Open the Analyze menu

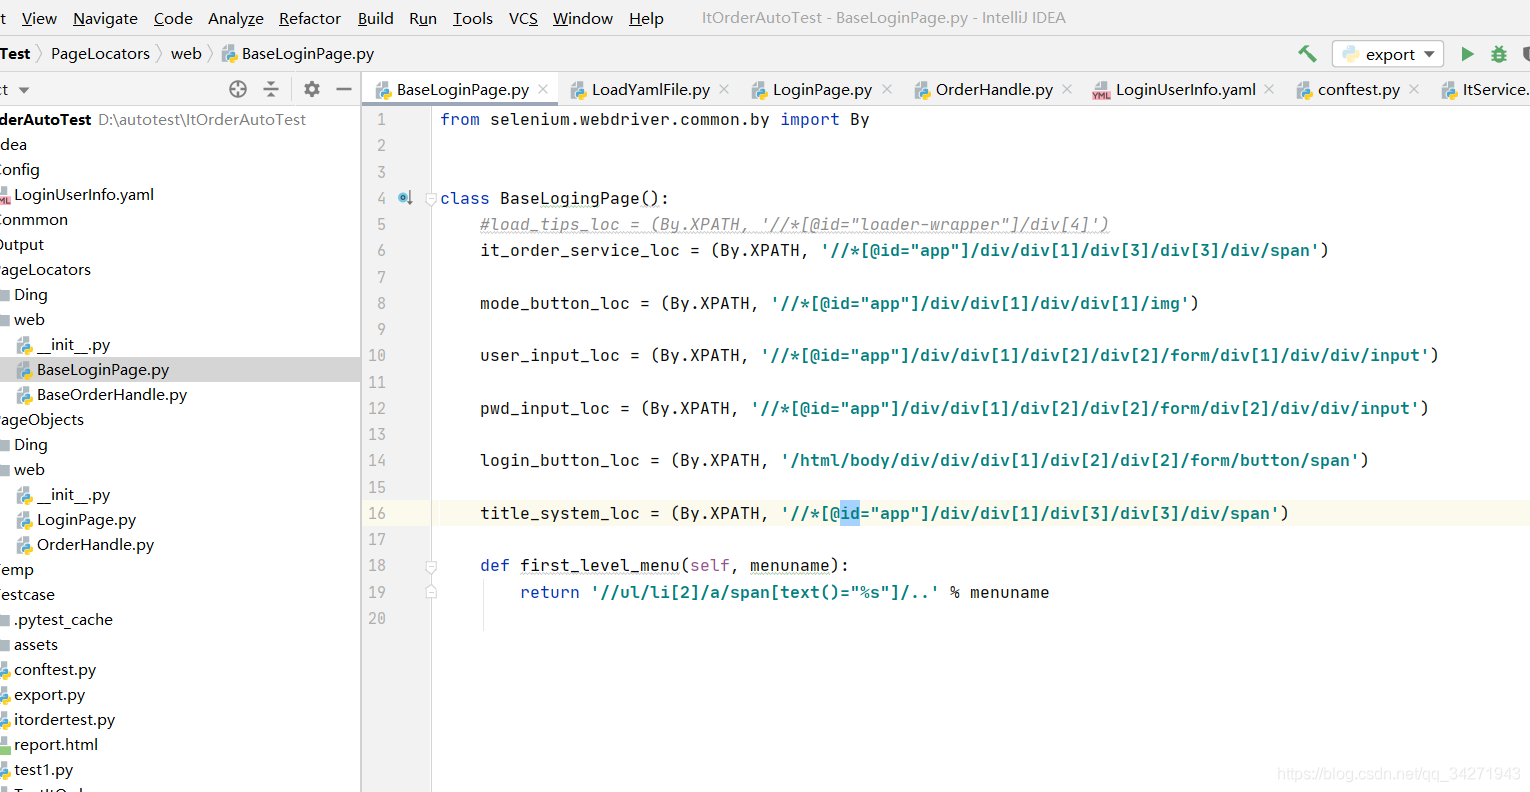point(236,18)
